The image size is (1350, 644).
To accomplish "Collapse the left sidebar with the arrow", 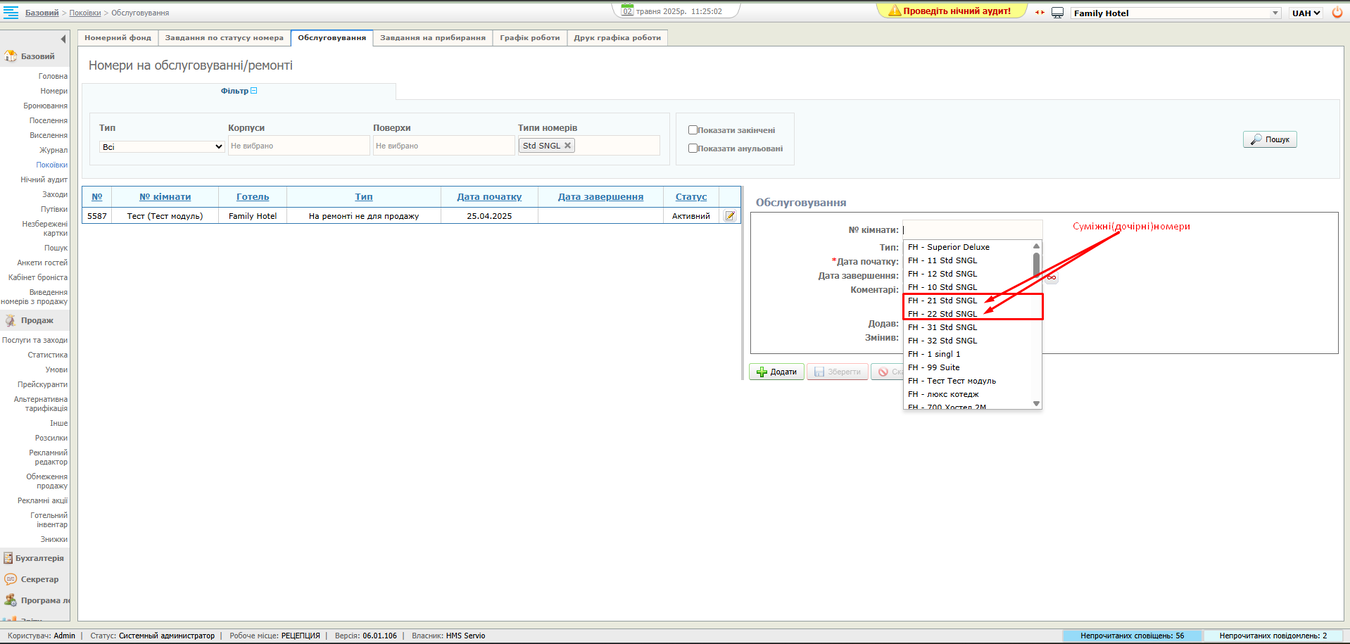I will coord(64,38).
